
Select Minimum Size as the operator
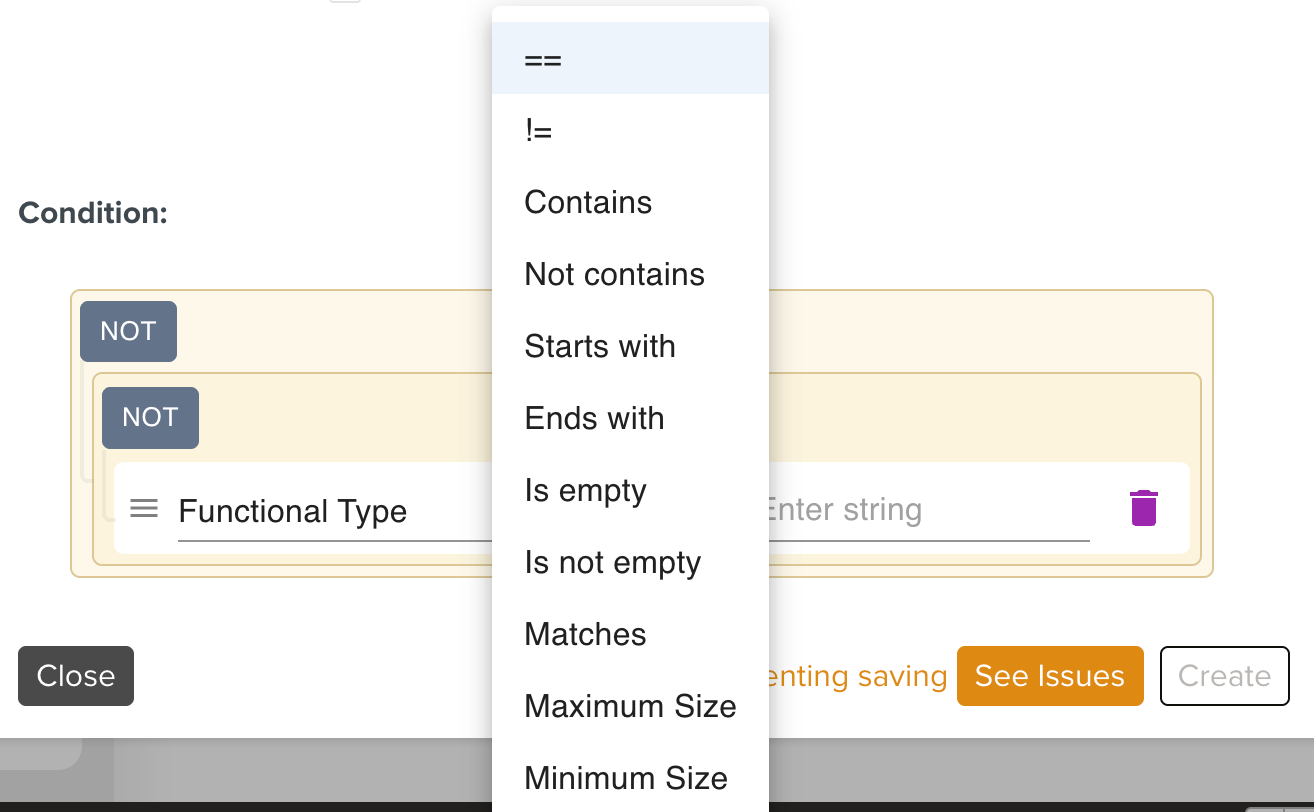(x=626, y=778)
